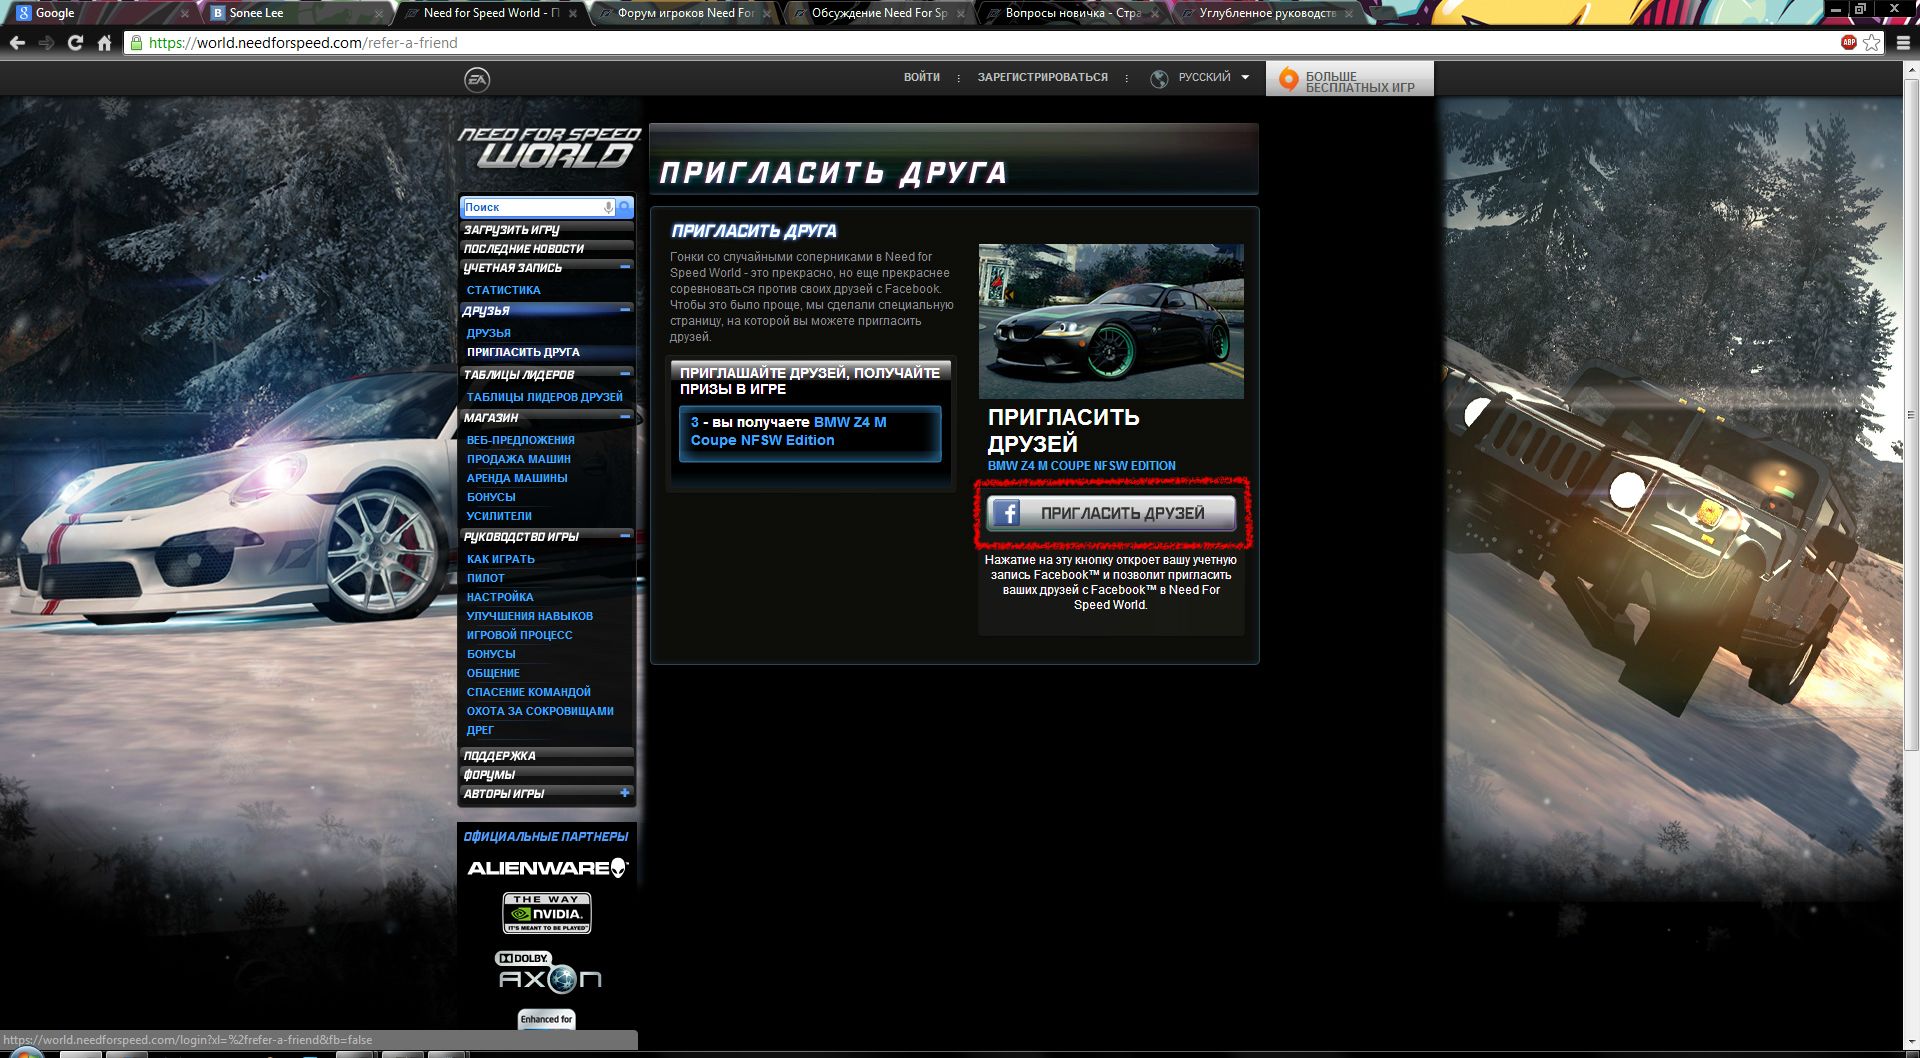Screen dimensions: 1920x1058
Task: Open the Russian language dropdown arrow
Action: tap(1245, 77)
